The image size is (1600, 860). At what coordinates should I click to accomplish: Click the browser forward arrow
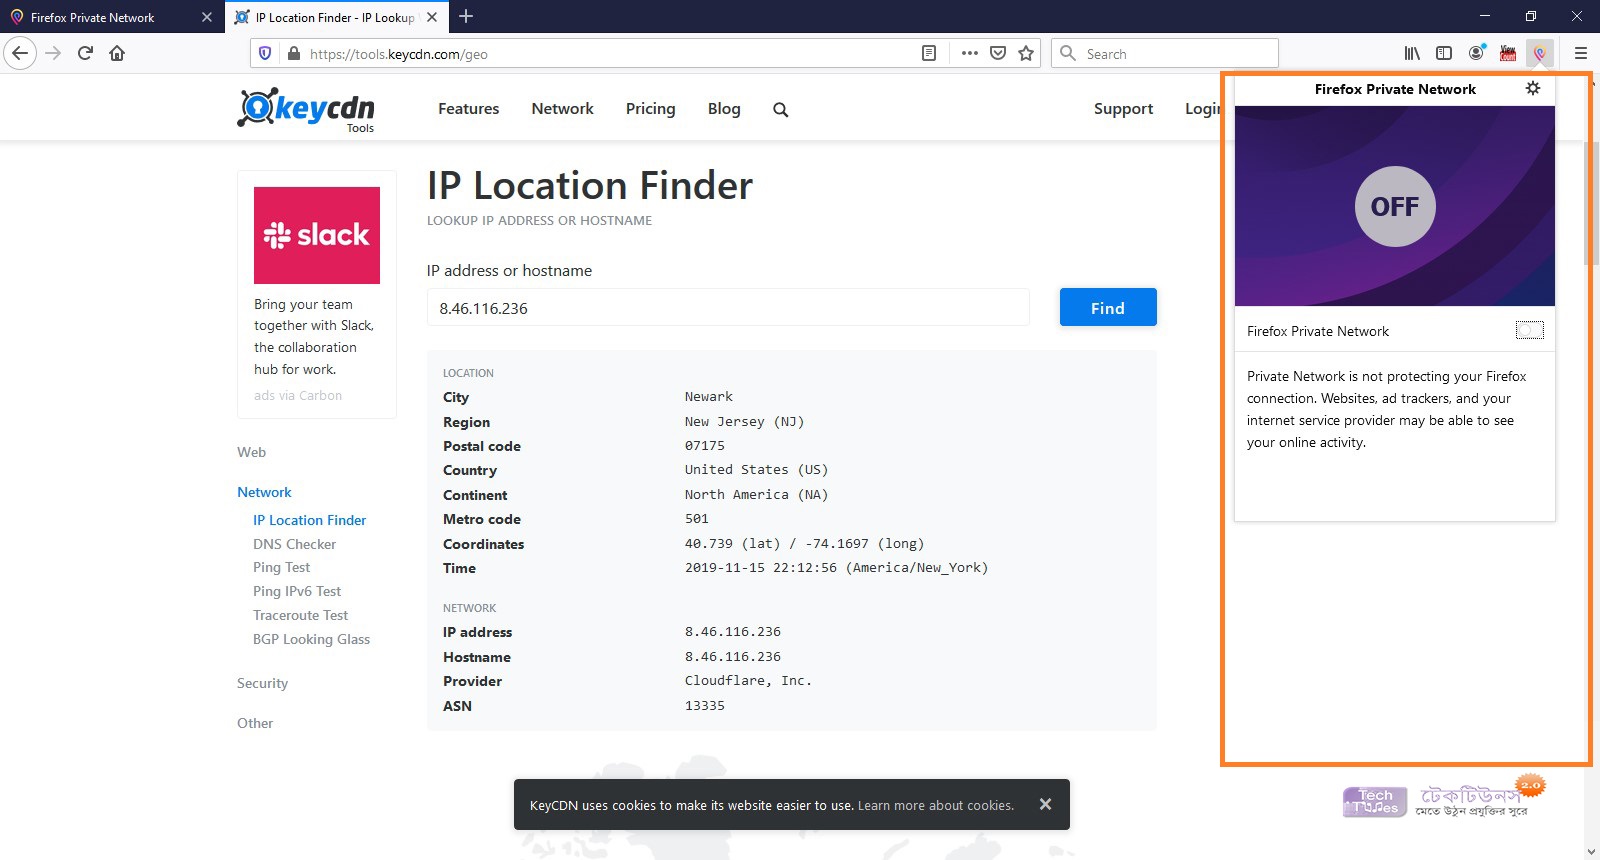coord(54,53)
